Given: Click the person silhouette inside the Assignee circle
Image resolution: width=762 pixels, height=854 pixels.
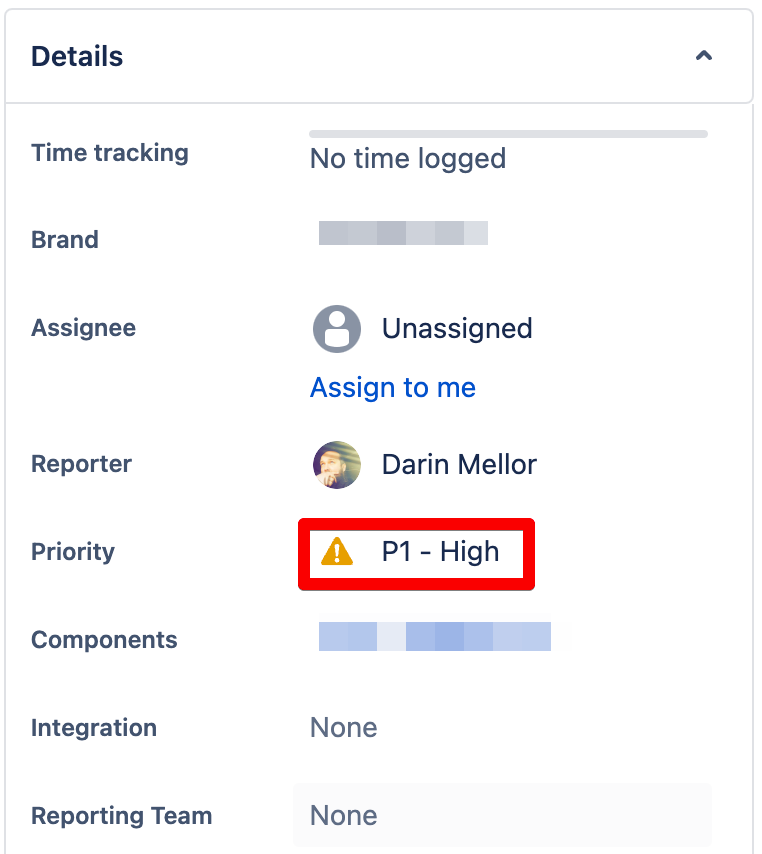Looking at the screenshot, I should click(x=337, y=329).
